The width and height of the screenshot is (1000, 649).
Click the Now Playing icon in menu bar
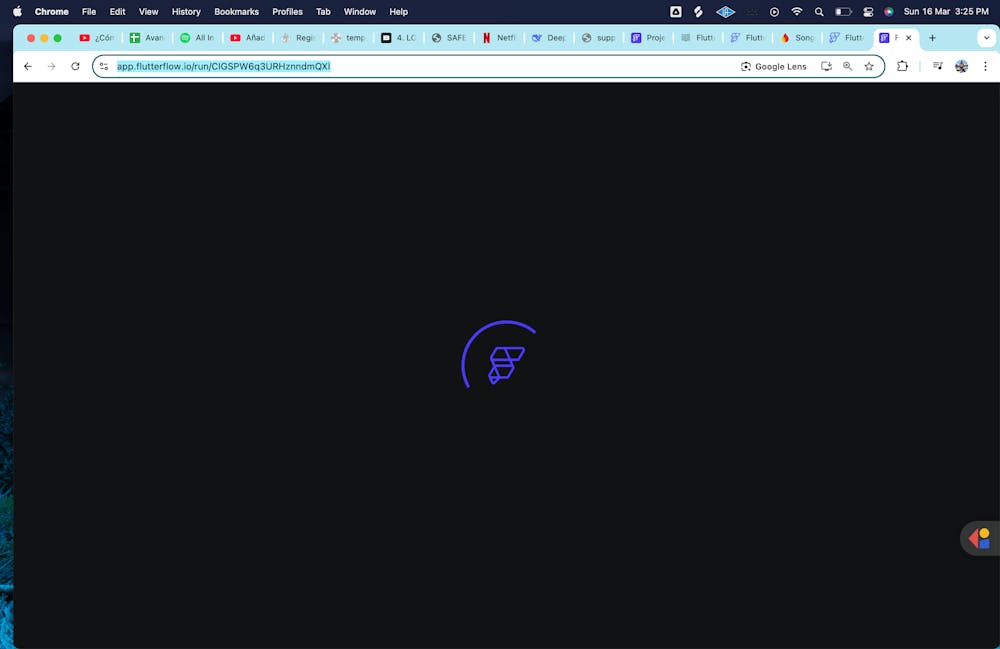coord(774,11)
